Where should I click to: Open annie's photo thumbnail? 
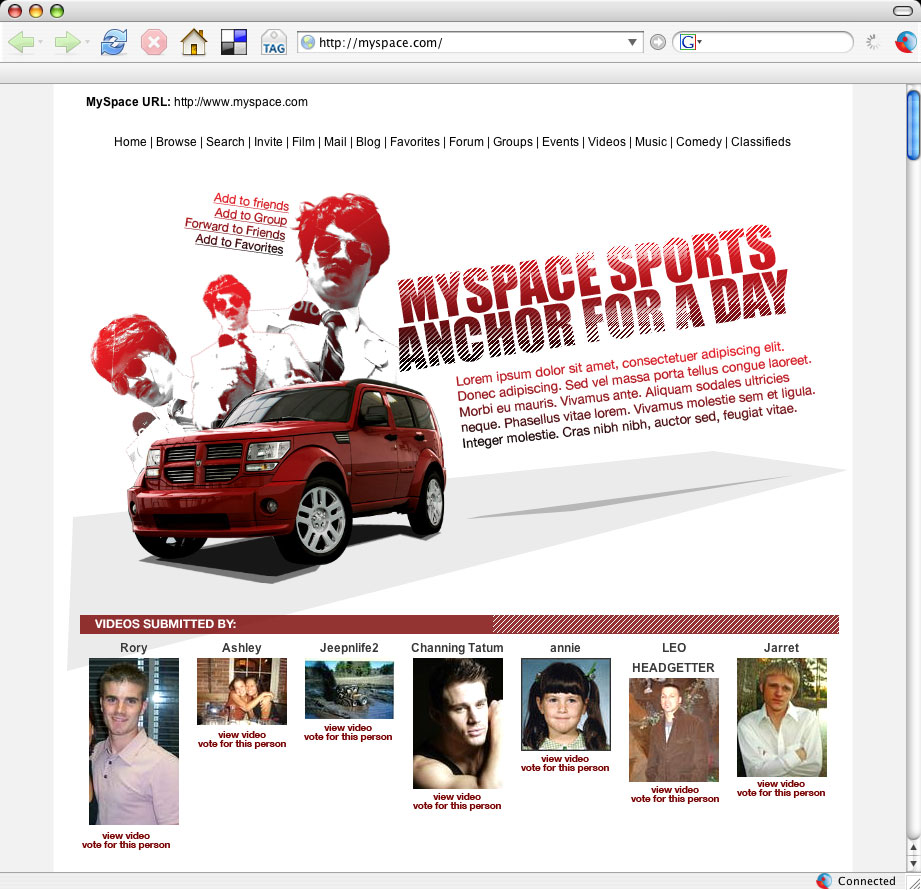point(566,704)
